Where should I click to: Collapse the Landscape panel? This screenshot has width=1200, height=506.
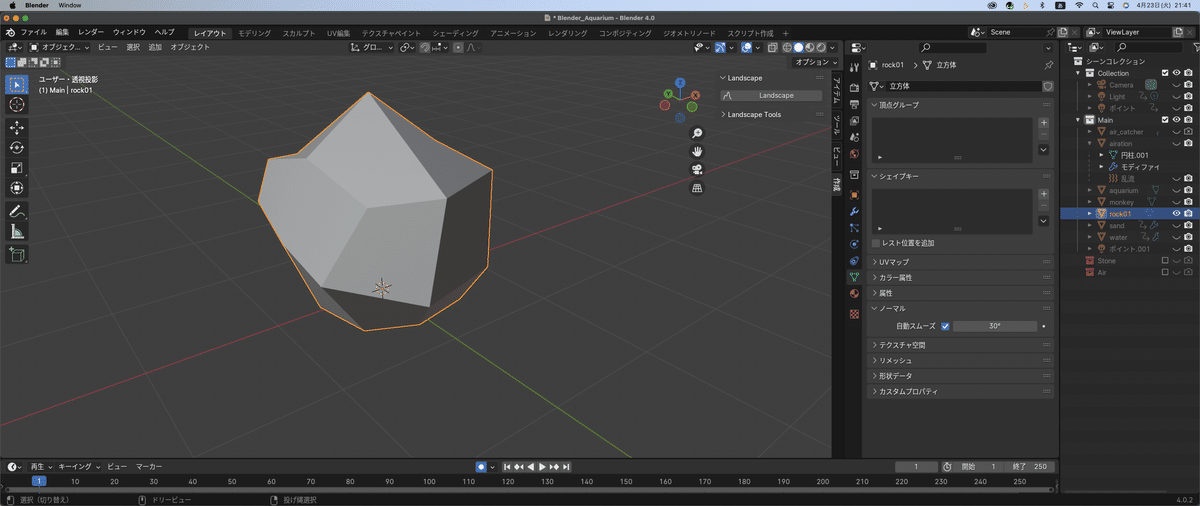coord(722,78)
